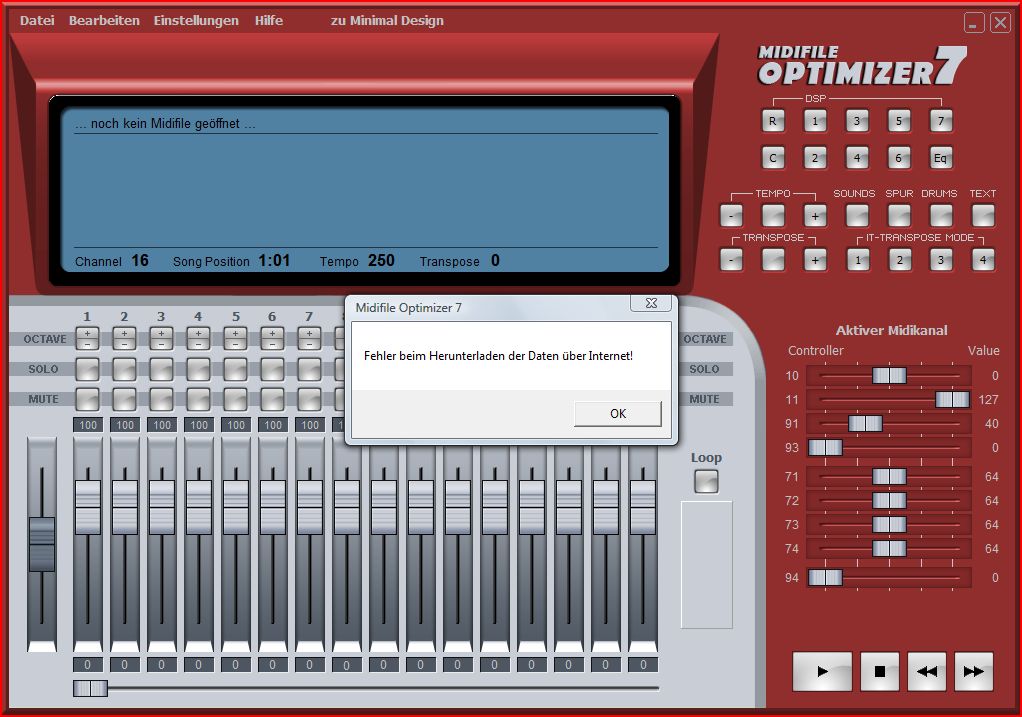1022x717 pixels.
Task: Click the octave stepper for channel 1
Action: pyautogui.click(x=87, y=338)
